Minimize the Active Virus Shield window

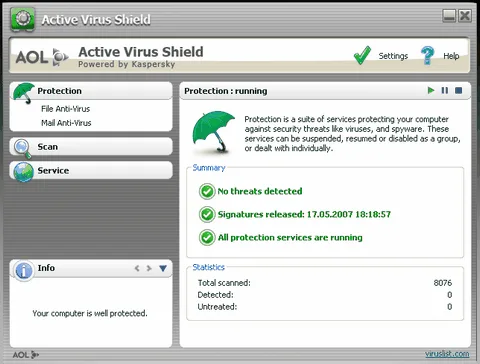[x=449, y=16]
